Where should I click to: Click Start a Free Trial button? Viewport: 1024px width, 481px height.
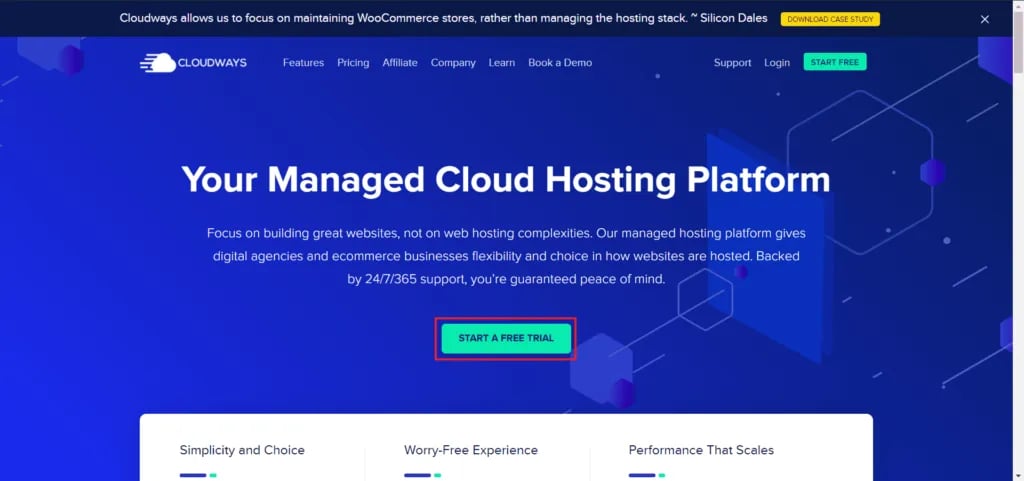pyautogui.click(x=505, y=338)
